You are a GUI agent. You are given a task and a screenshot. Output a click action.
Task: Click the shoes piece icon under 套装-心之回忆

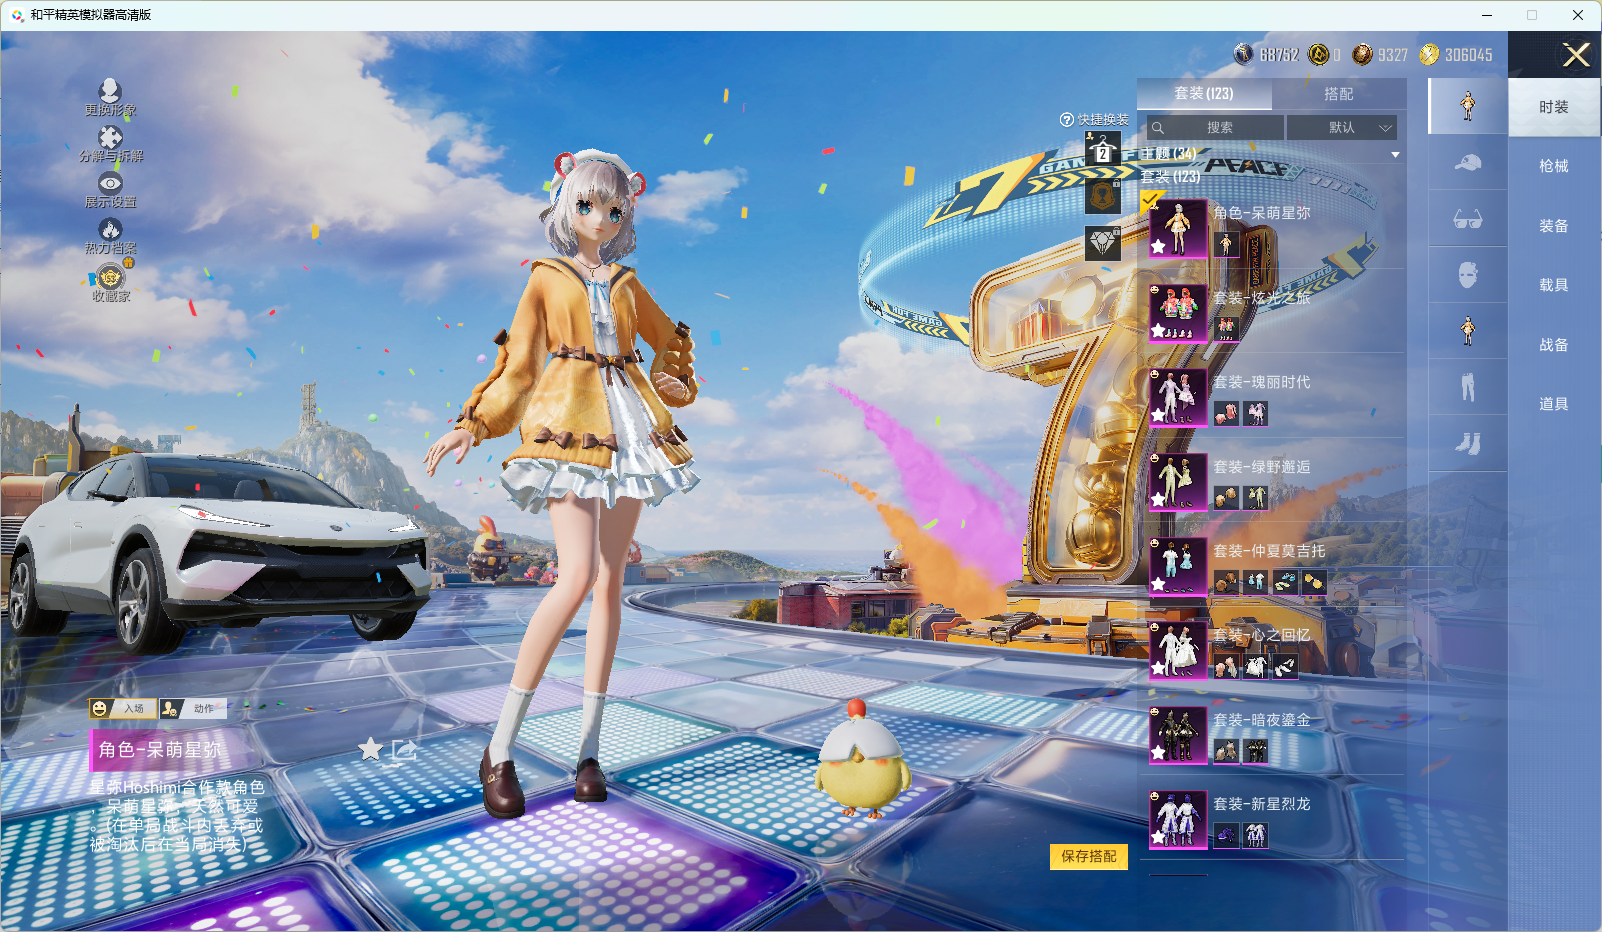click(1286, 666)
